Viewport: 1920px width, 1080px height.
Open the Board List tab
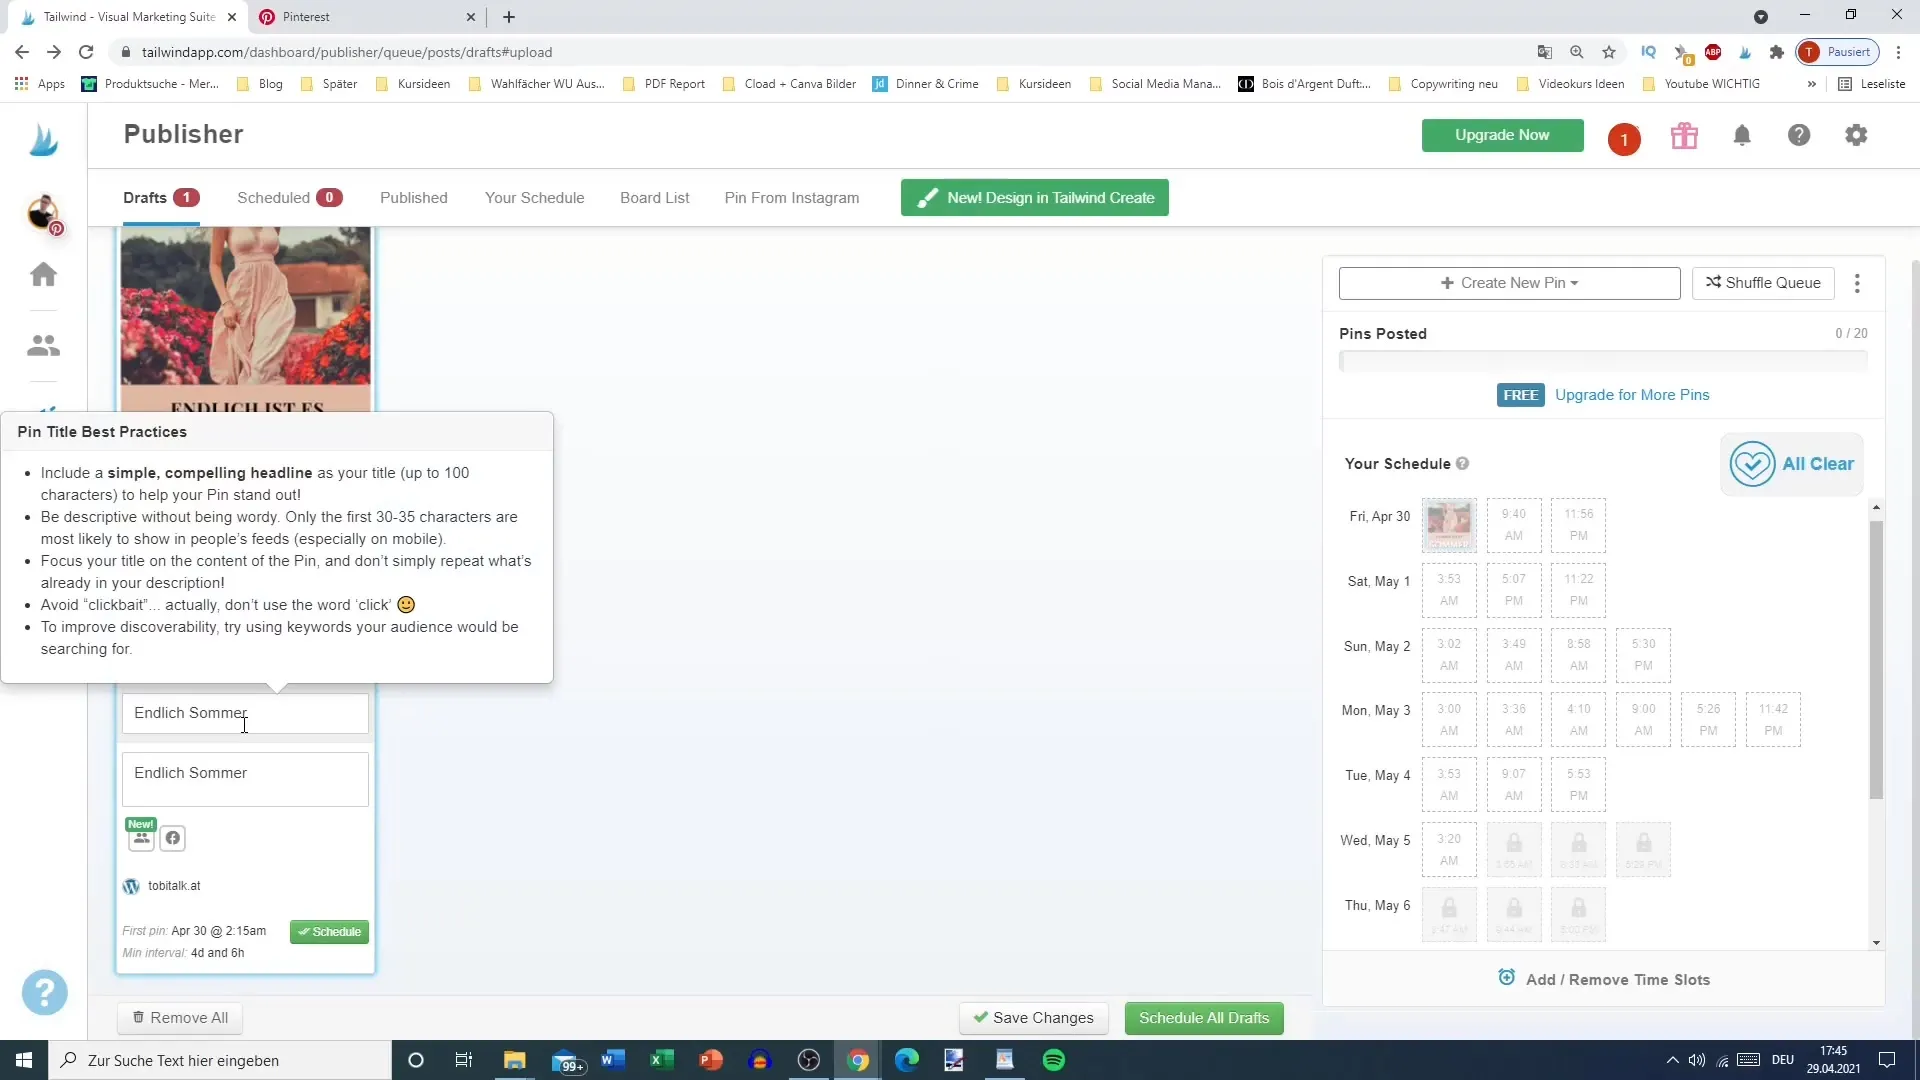pos(654,198)
